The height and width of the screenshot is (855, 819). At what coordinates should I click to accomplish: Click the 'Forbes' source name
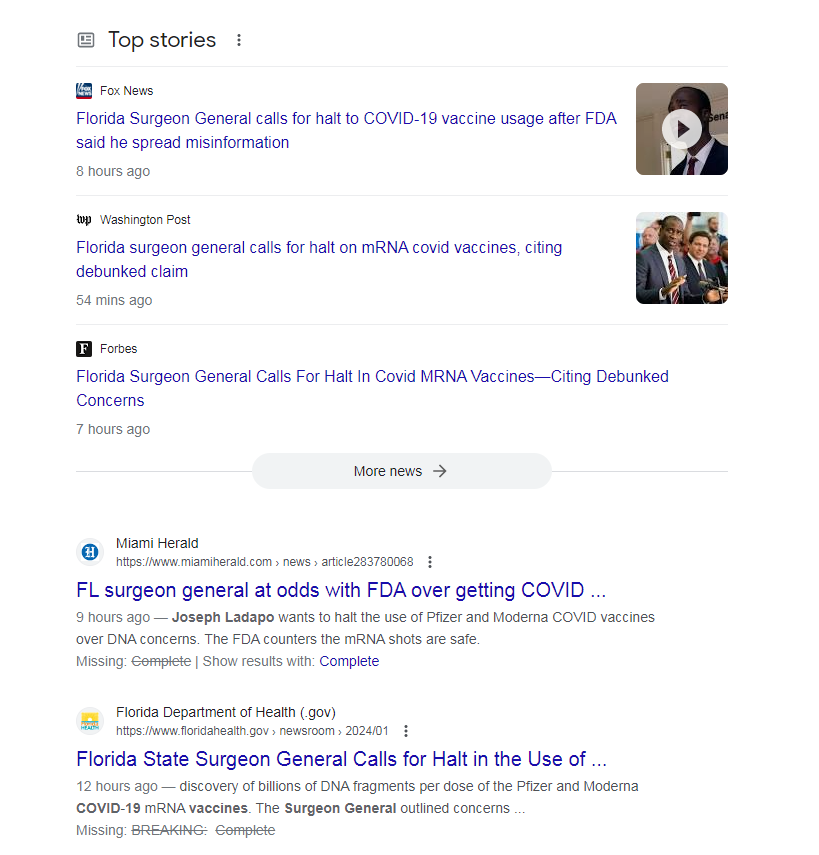[x=118, y=349]
